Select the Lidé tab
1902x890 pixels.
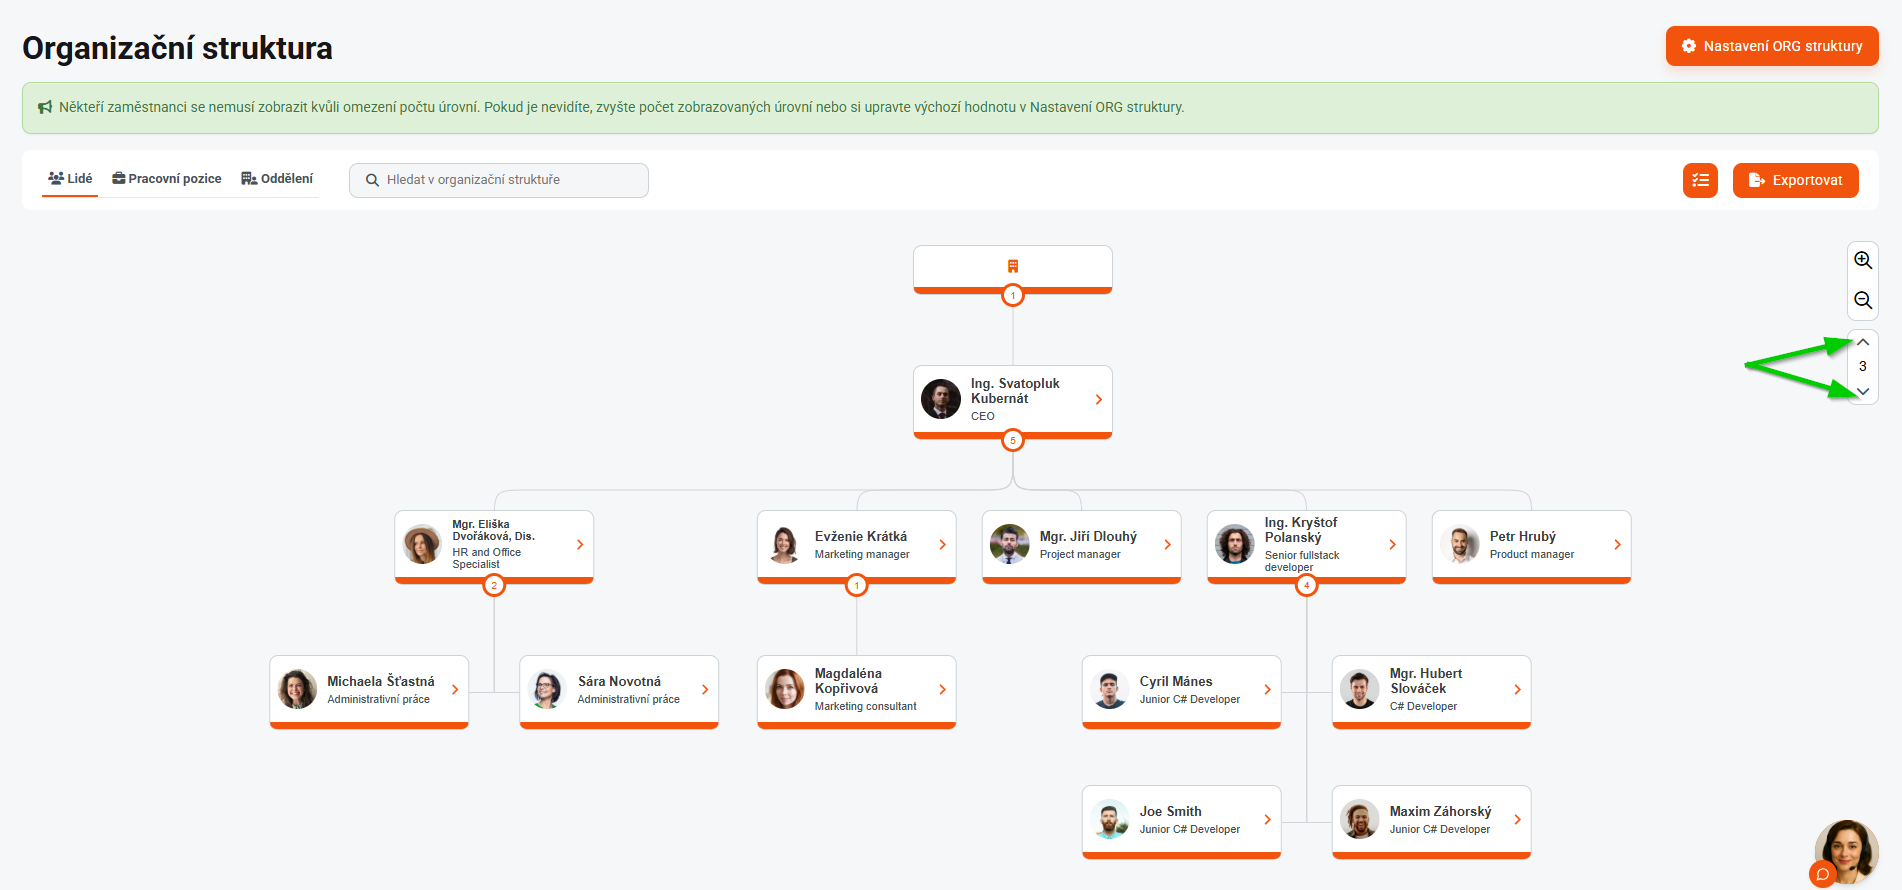70,179
